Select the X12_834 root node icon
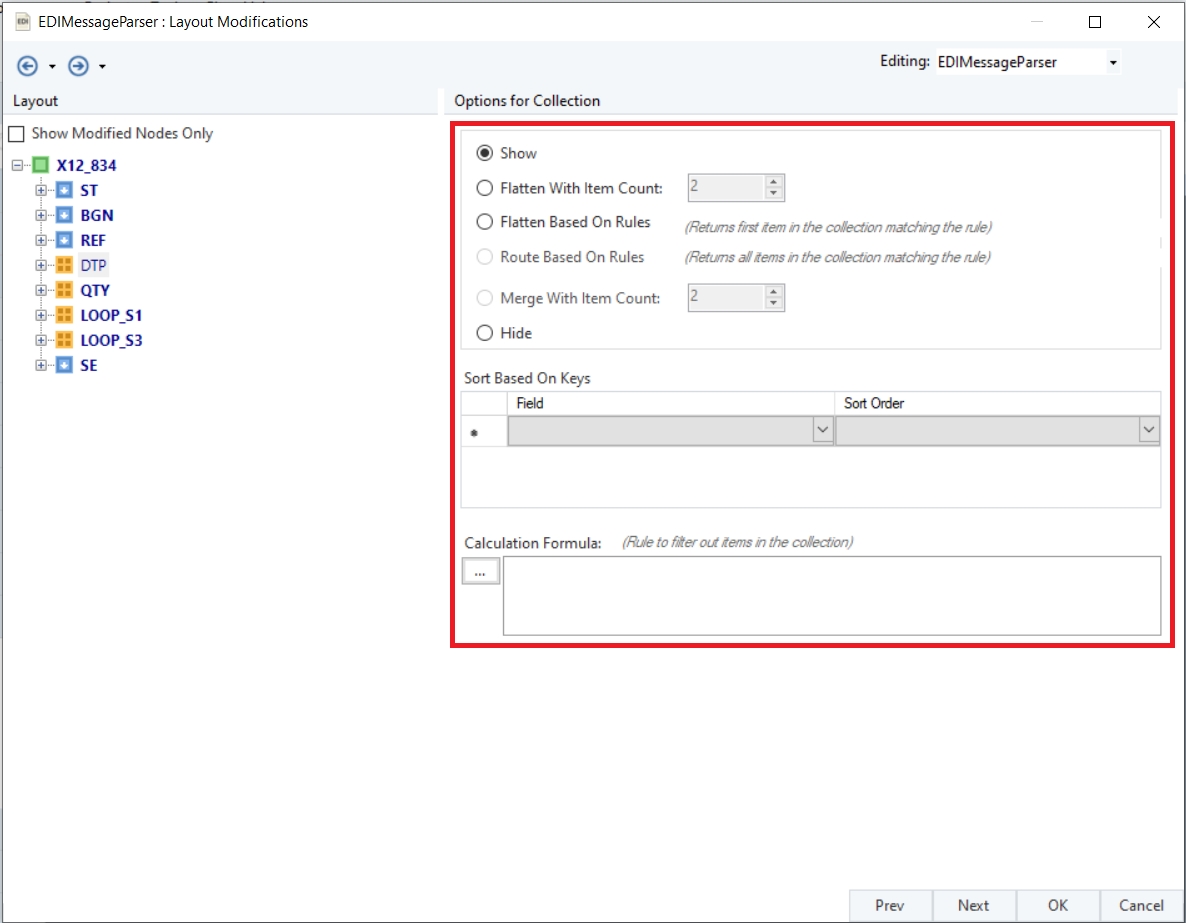1186x923 pixels. (x=40, y=165)
